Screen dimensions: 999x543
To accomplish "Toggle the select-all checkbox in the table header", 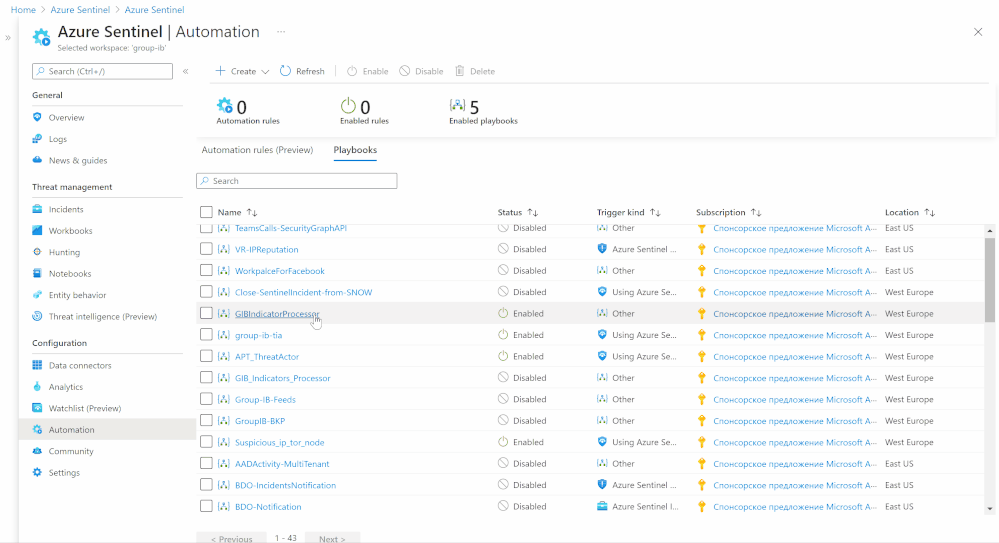I will 206,212.
